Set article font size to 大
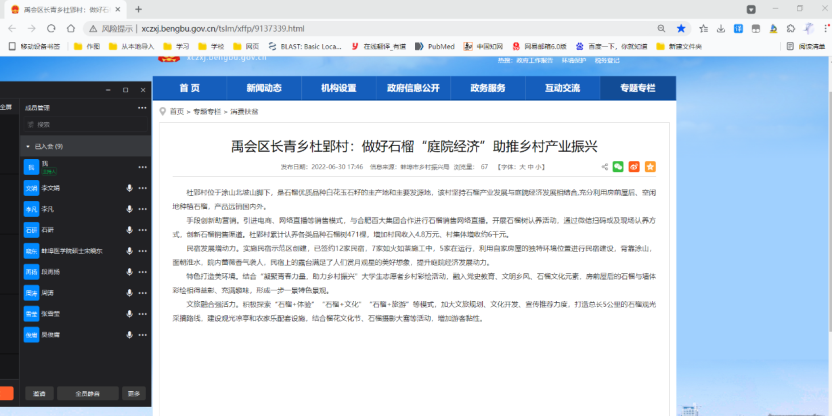This screenshot has width=832, height=416. 522,167
